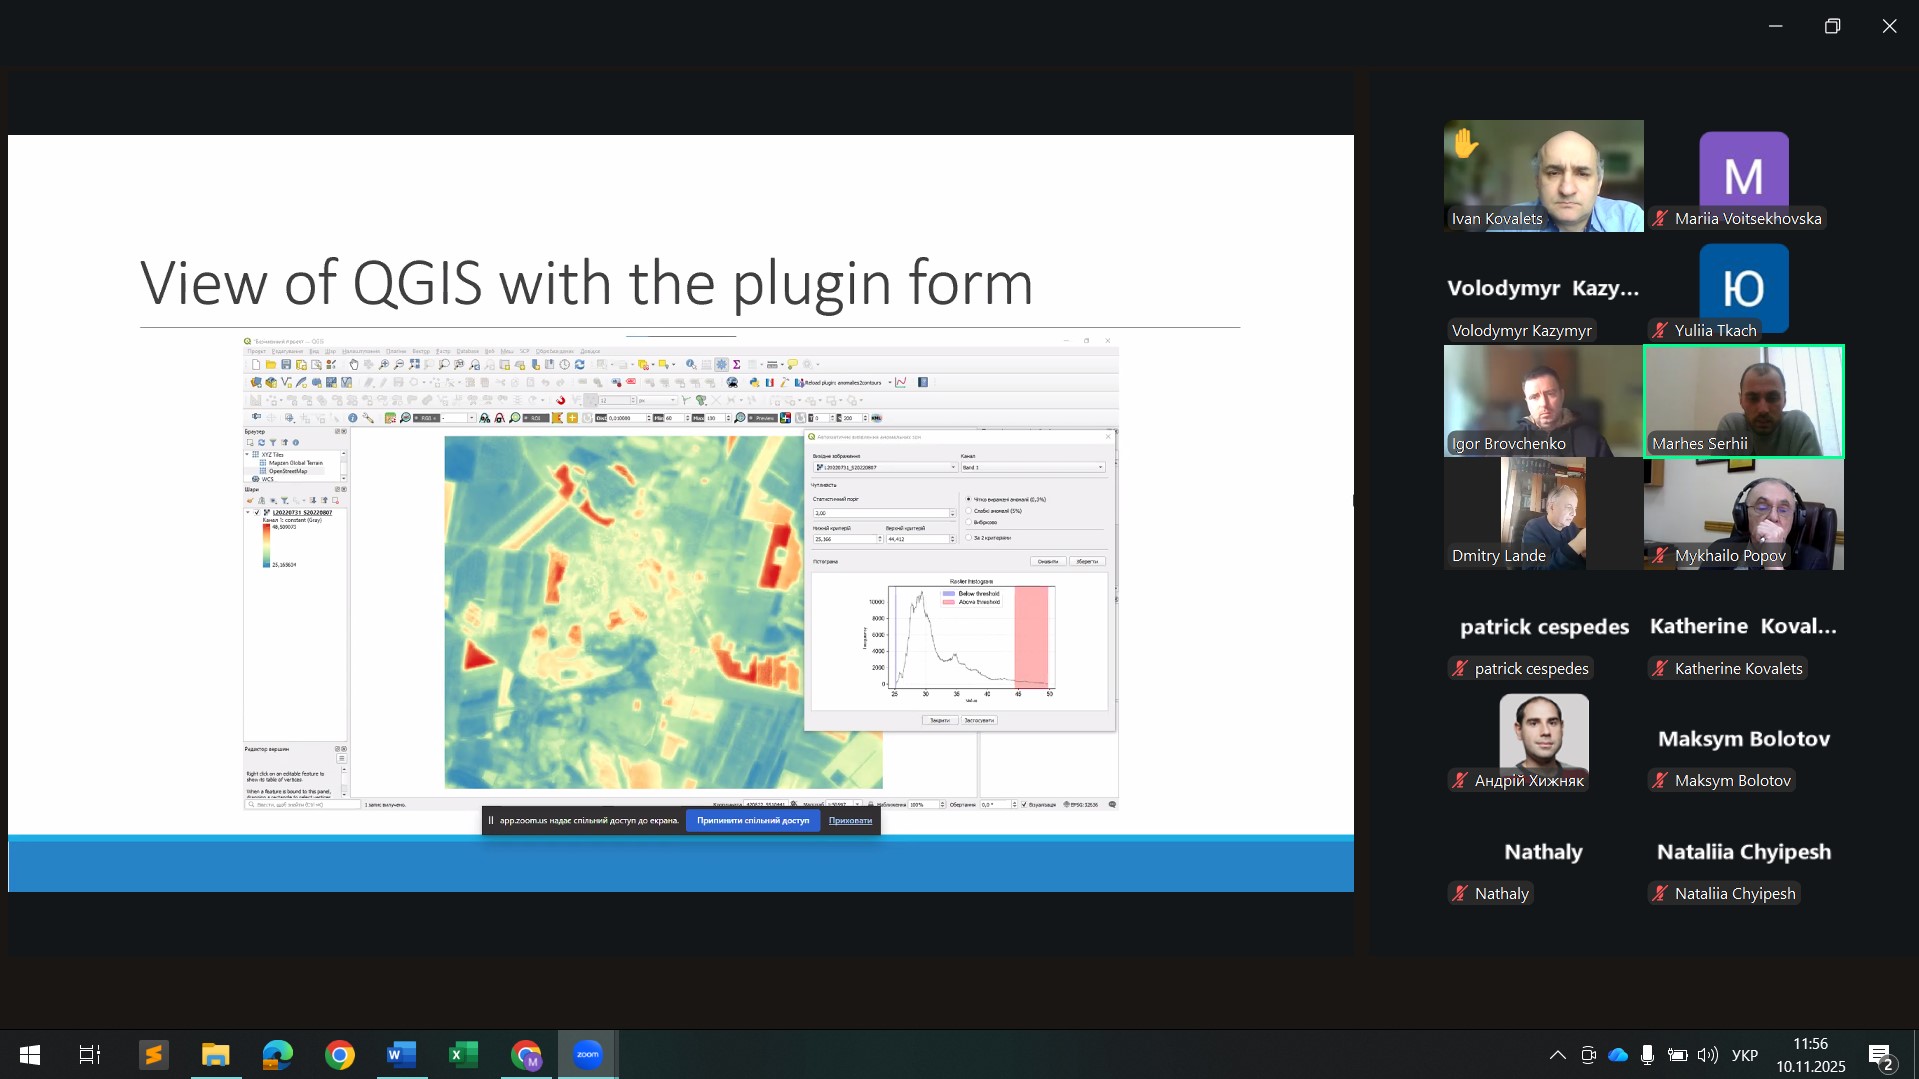The width and height of the screenshot is (1919, 1079).
Task: Click 'Припинити спільний доступ' button
Action: [x=753, y=821]
